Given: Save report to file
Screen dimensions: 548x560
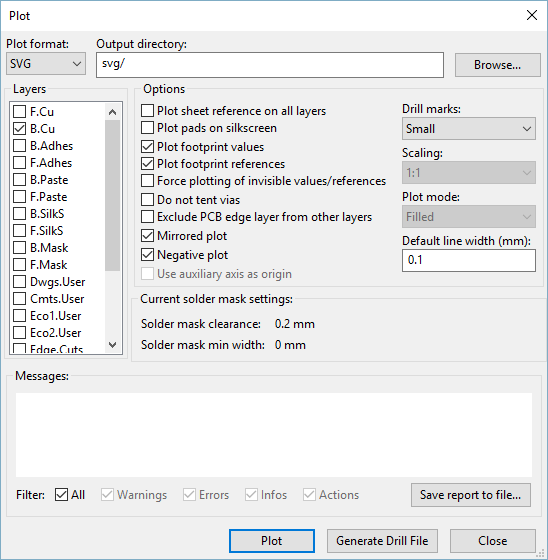Looking at the screenshot, I should pos(471,495).
